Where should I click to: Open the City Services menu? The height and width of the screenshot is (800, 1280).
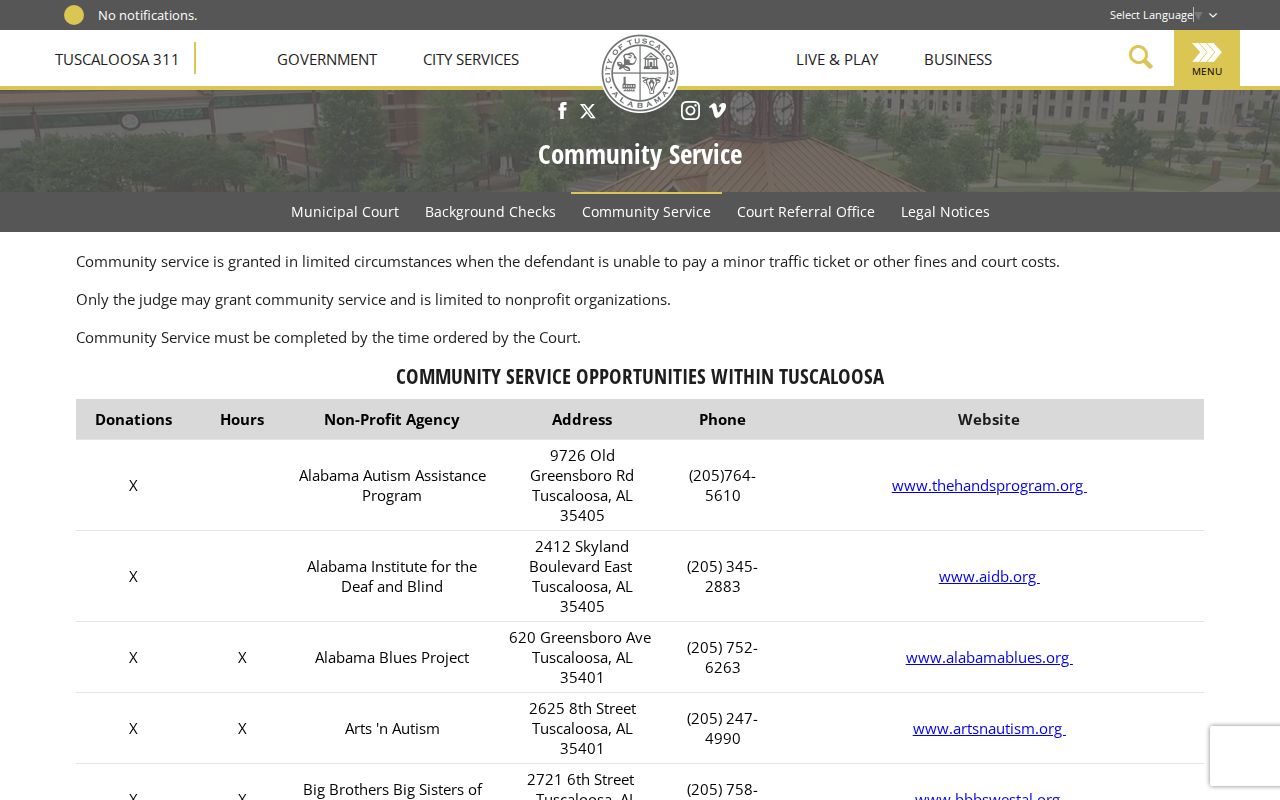[471, 59]
